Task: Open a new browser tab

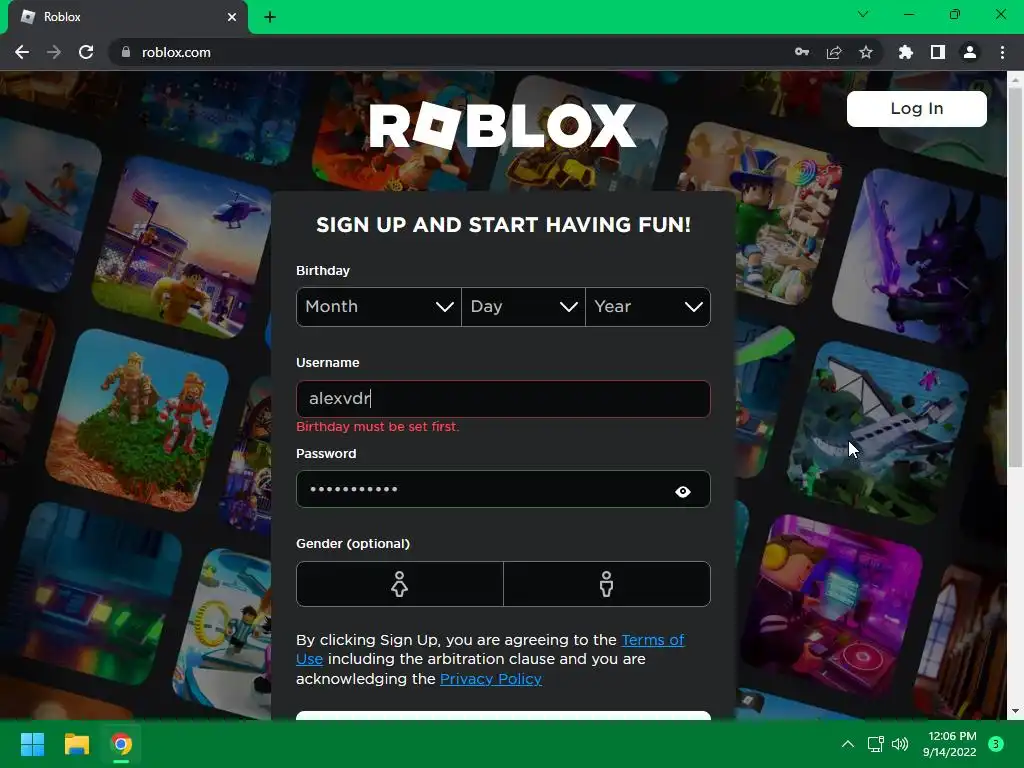Action: pos(270,17)
